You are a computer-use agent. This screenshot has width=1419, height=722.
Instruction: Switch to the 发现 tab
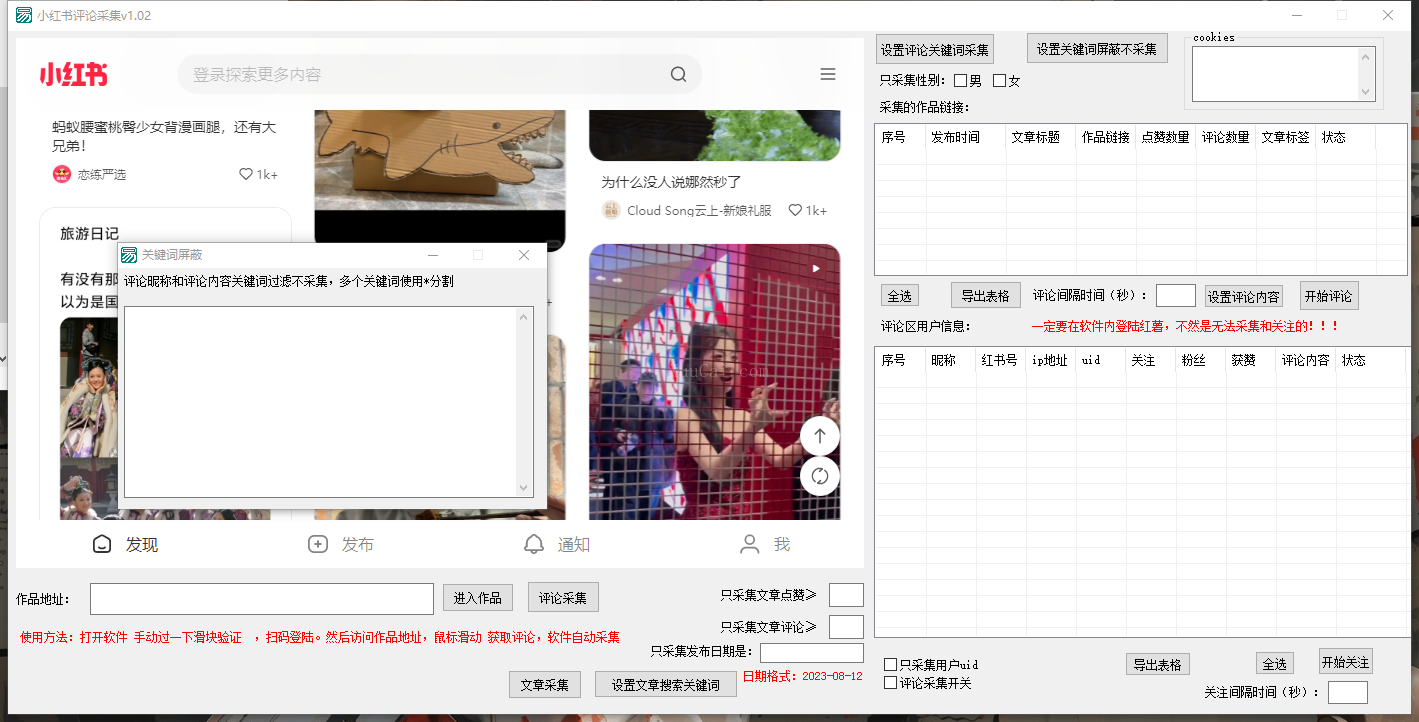101,544
